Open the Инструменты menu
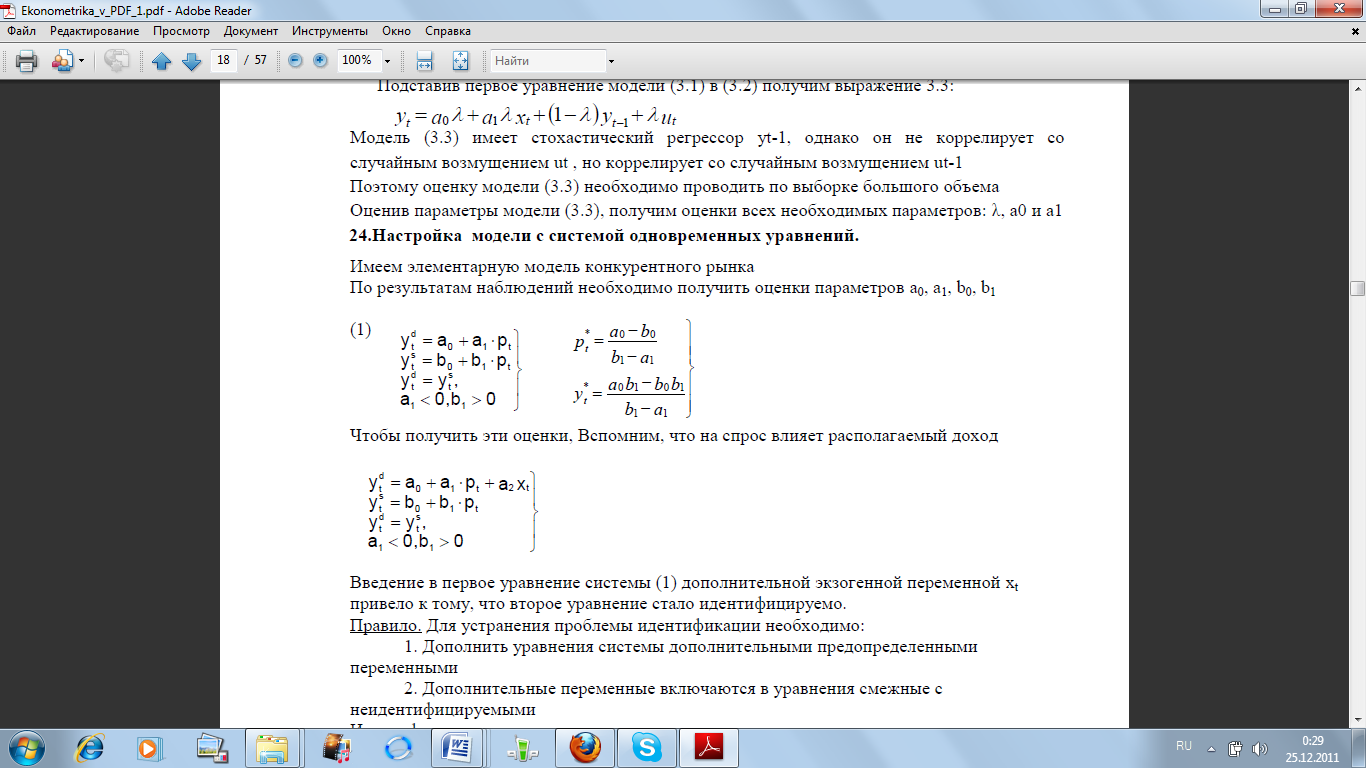Viewport: 1366px width, 768px height. pos(329,31)
